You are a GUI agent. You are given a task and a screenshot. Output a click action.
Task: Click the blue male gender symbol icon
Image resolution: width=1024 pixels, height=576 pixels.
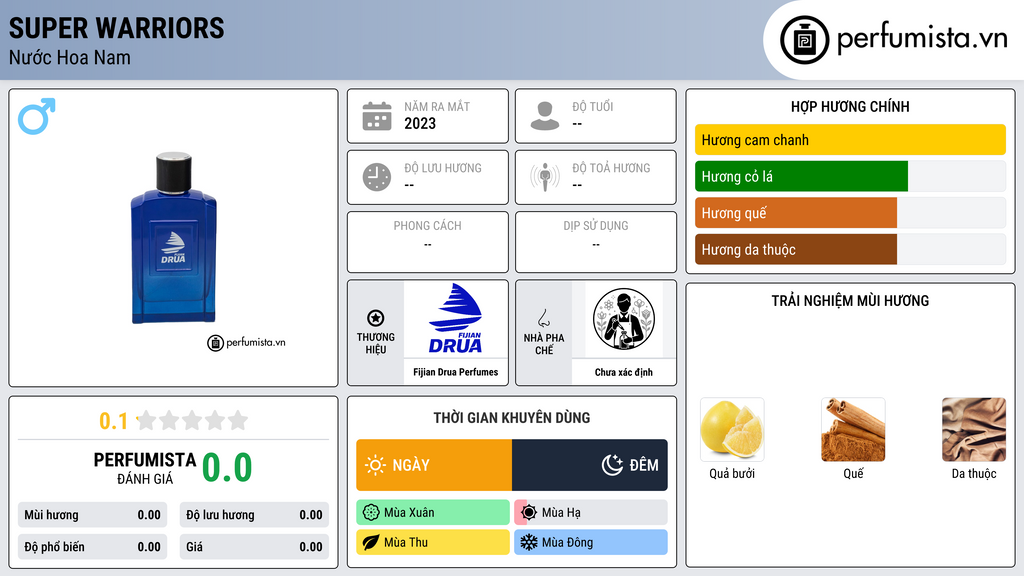pos(37,116)
